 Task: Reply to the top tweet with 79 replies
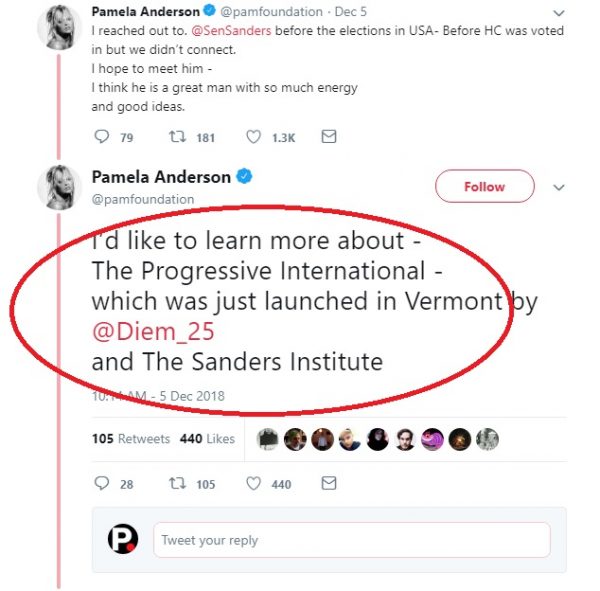[x=101, y=137]
